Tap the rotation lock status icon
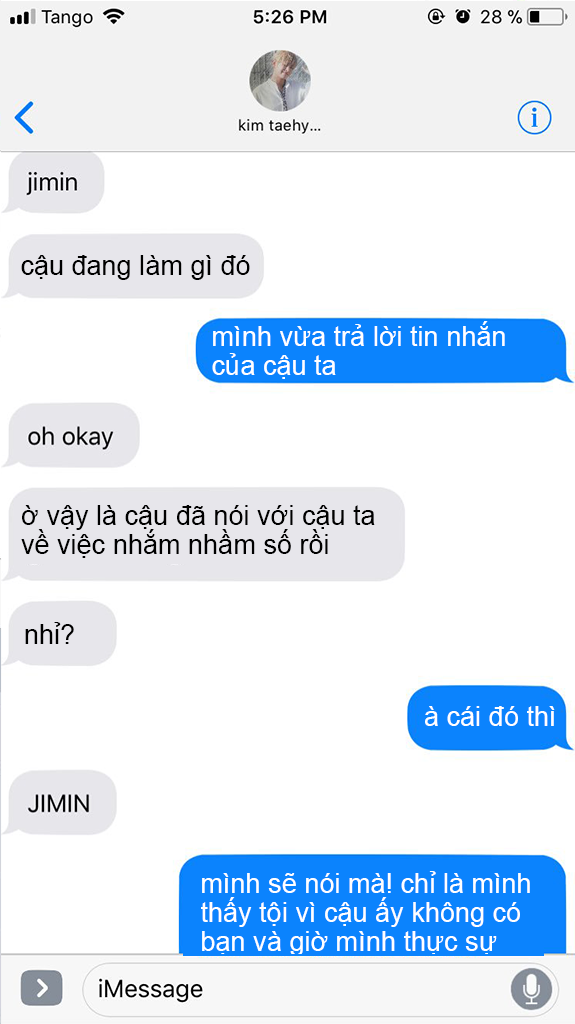Screen dimensions: 575x1024 click(x=436, y=17)
